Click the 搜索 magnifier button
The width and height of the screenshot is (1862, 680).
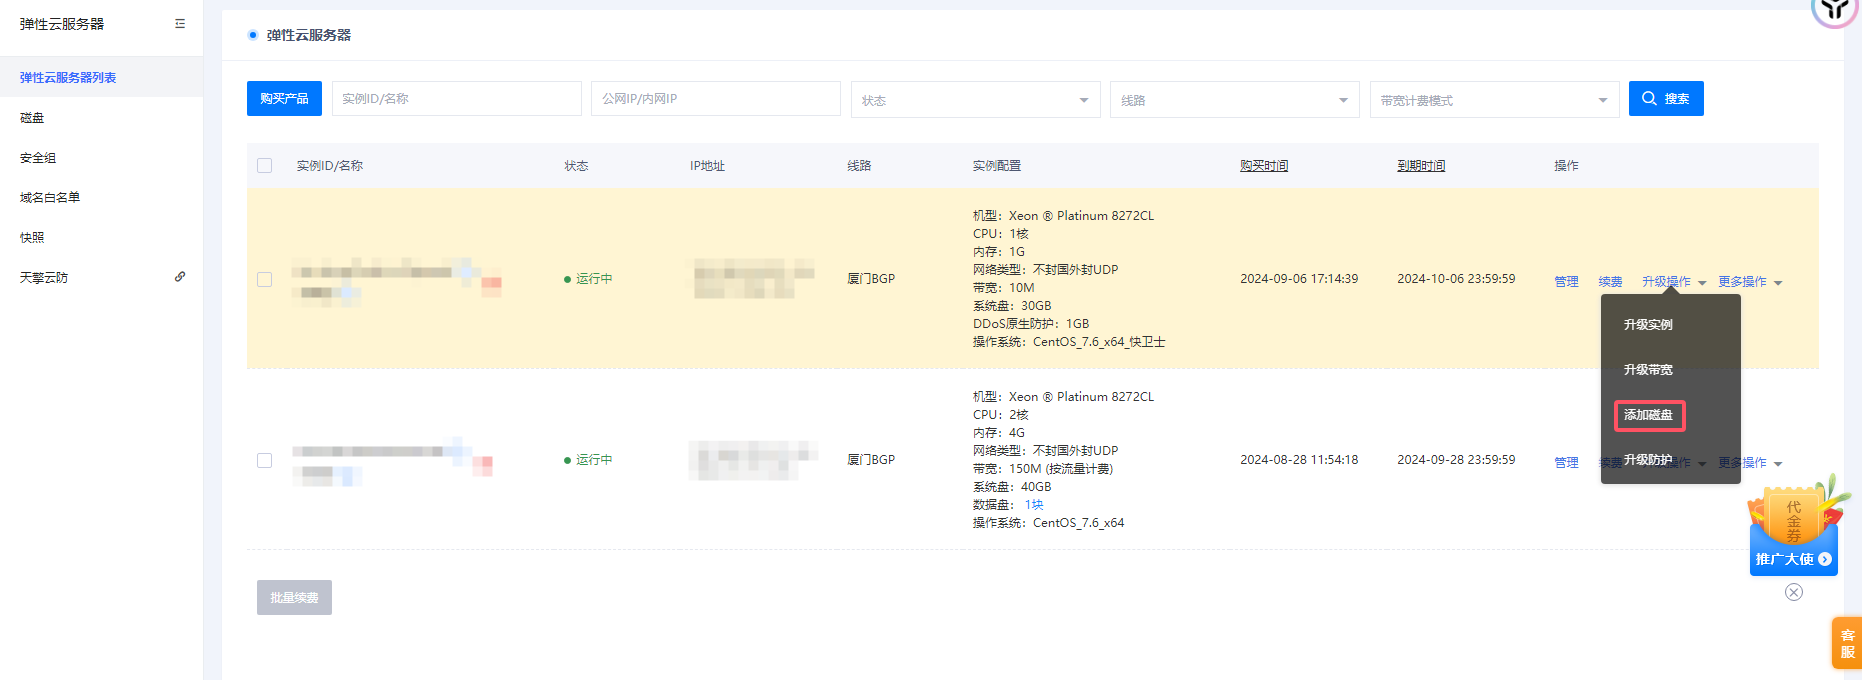(x=1665, y=99)
